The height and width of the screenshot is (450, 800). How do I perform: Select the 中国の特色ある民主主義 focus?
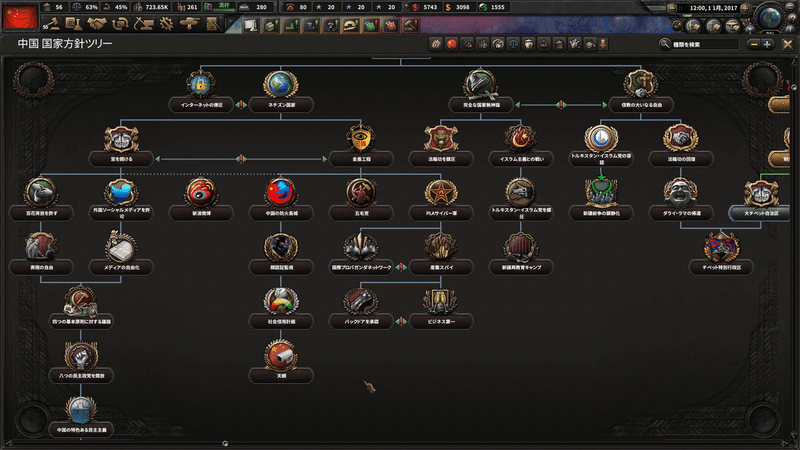(x=81, y=416)
